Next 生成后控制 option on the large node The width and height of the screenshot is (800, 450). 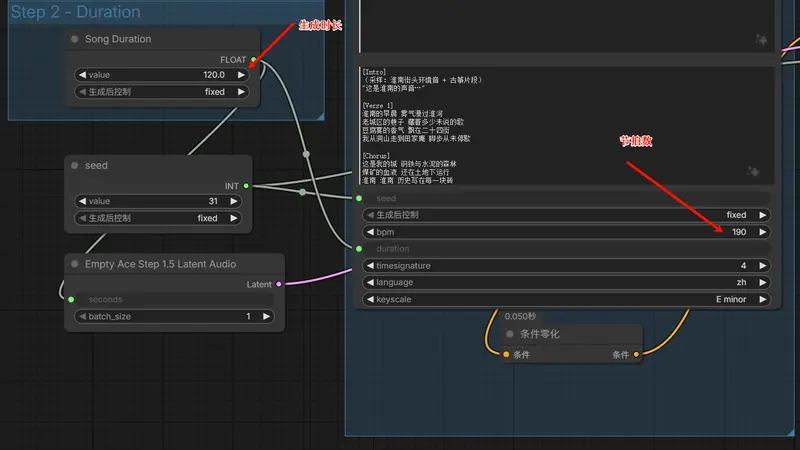pyautogui.click(x=762, y=215)
